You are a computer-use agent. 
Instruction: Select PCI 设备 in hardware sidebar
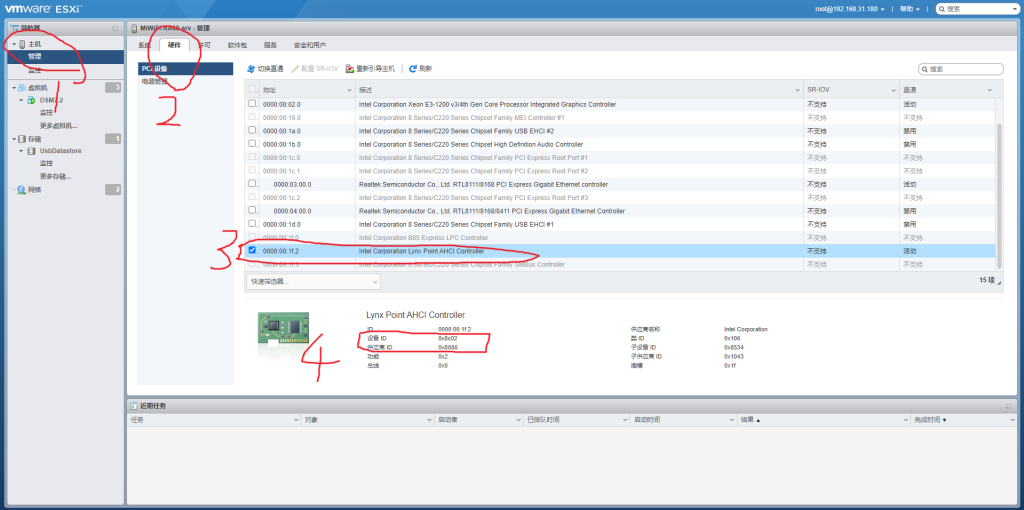click(x=185, y=69)
